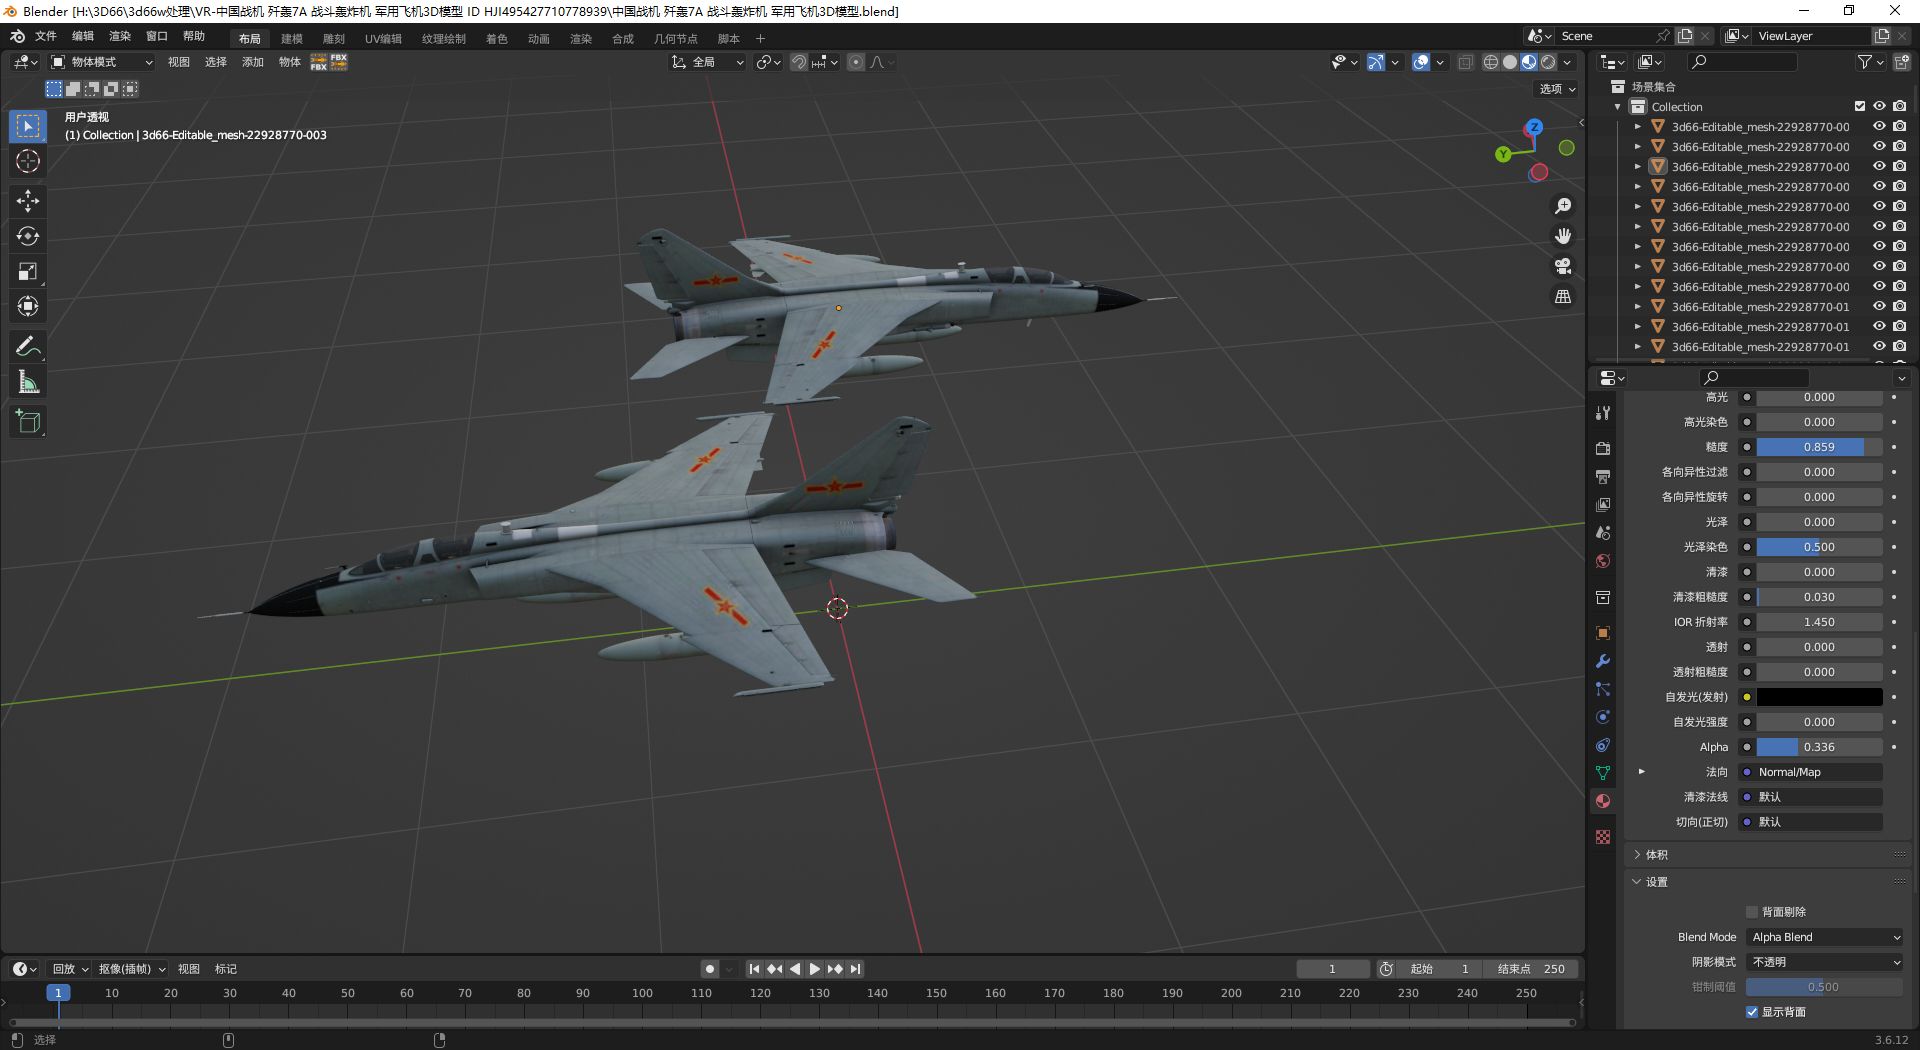Viewport: 1920px width, 1050px height.
Task: Open the Object Data mesh tab
Action: 1603,773
